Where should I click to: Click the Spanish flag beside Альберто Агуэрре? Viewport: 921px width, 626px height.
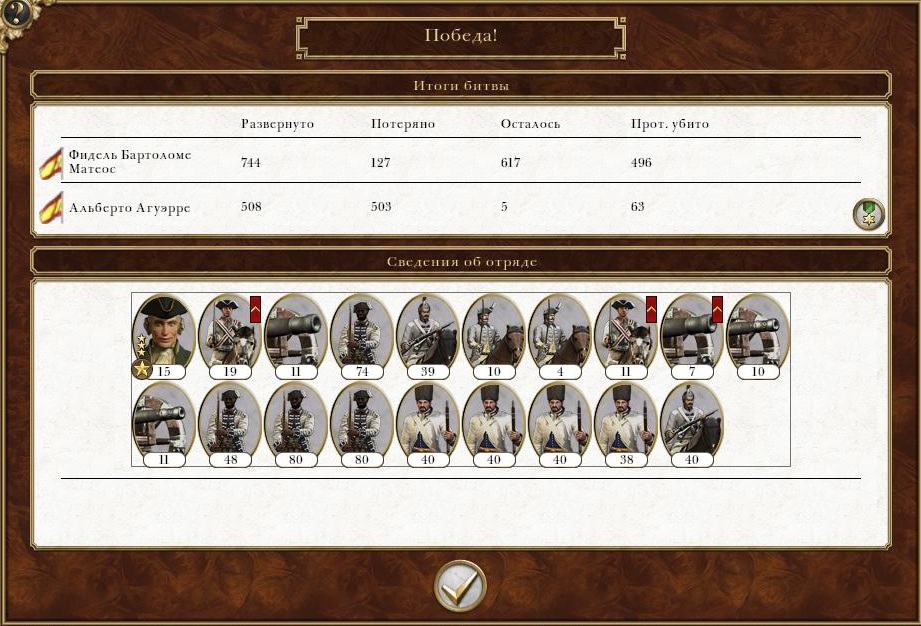click(x=51, y=208)
